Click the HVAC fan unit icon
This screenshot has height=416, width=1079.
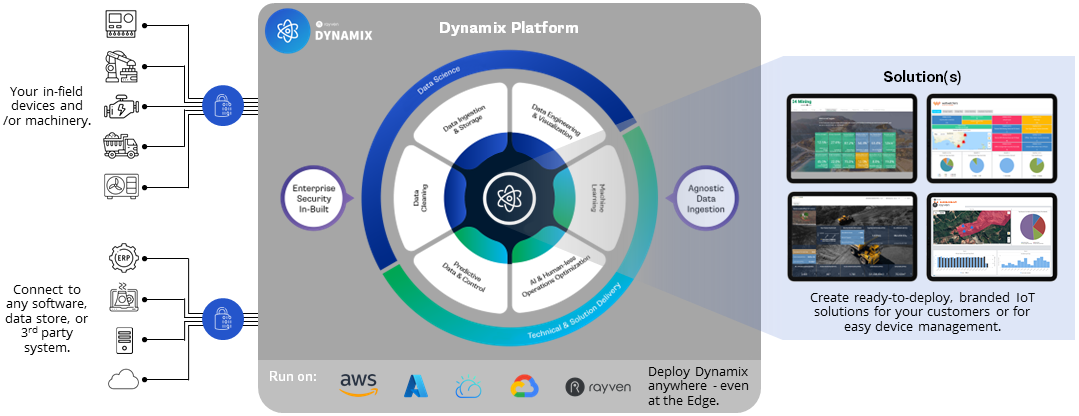(121, 186)
